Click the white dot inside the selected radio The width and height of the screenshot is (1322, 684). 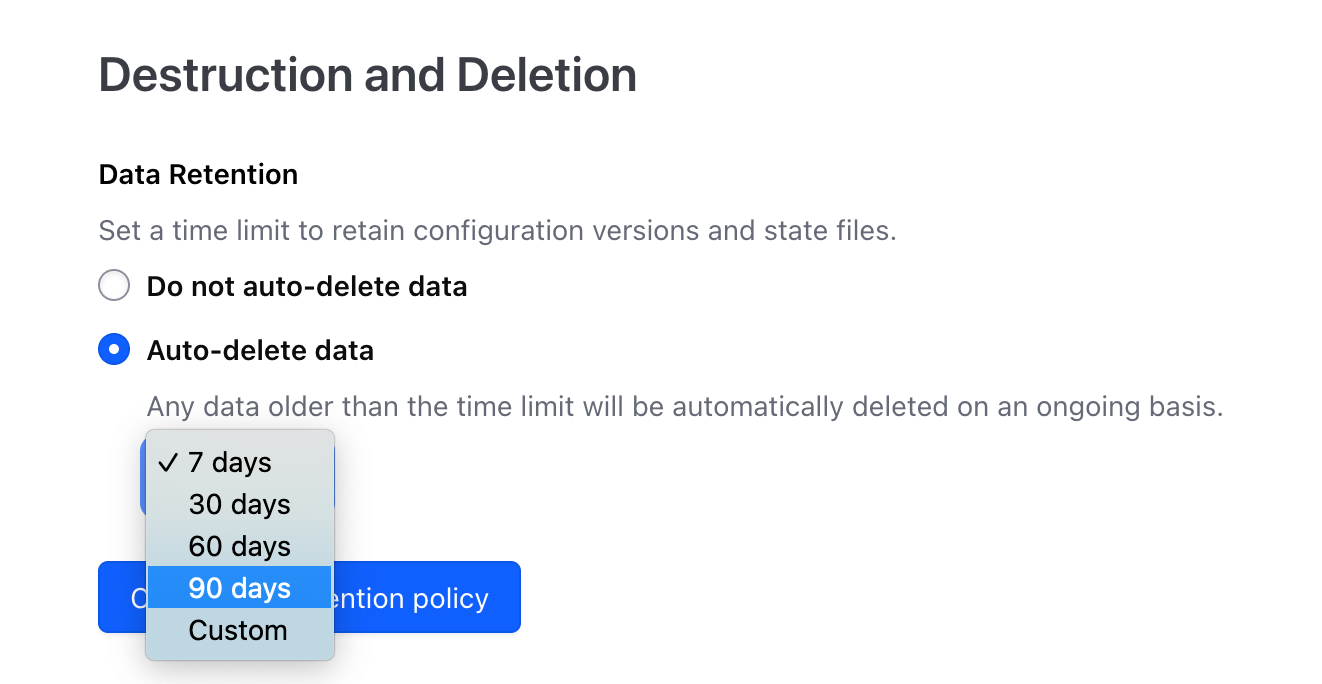[114, 350]
